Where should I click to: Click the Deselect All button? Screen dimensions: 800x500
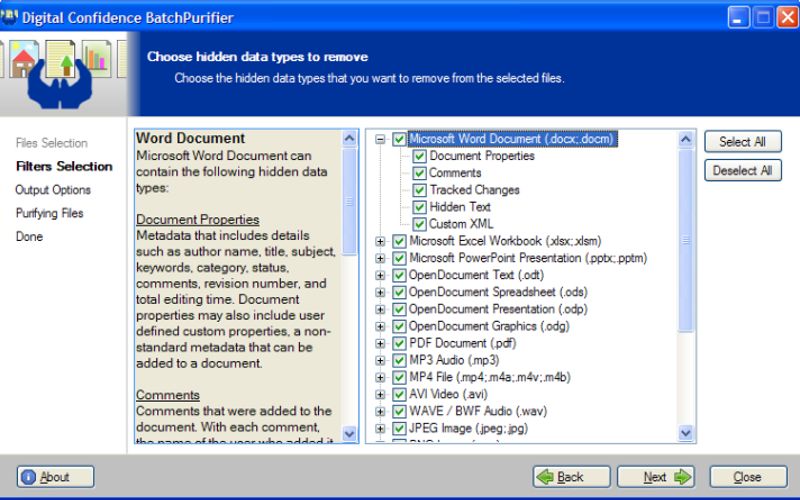(742, 171)
